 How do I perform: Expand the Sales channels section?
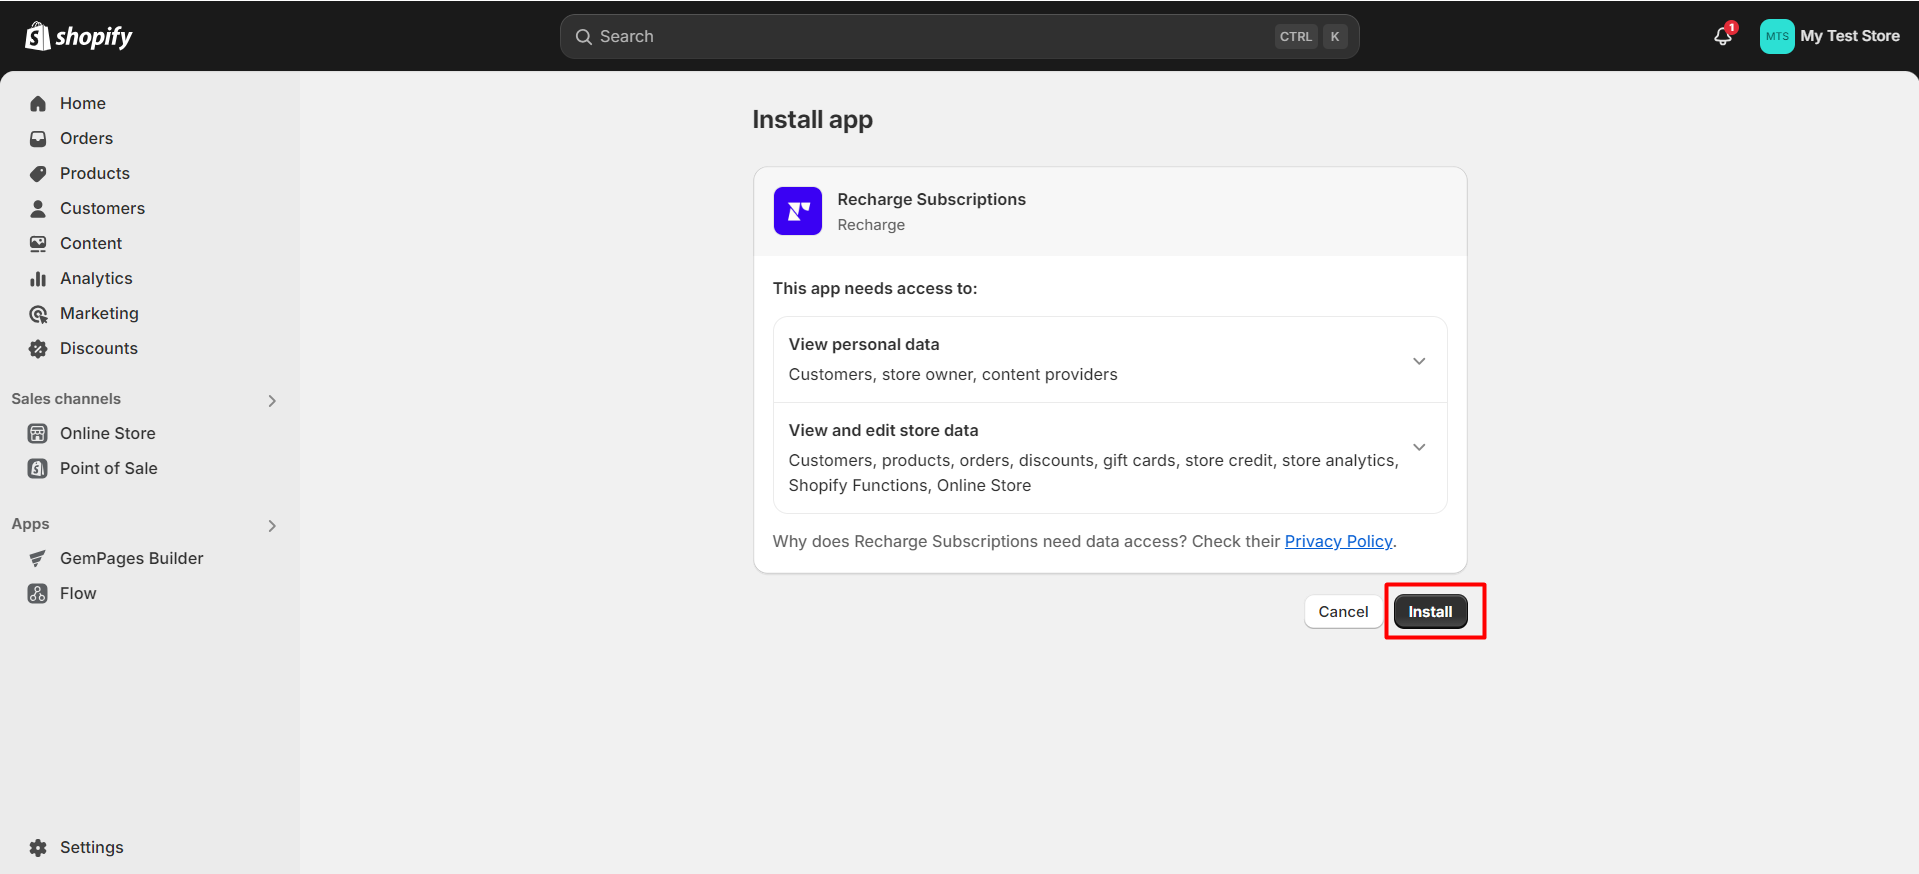point(272,400)
